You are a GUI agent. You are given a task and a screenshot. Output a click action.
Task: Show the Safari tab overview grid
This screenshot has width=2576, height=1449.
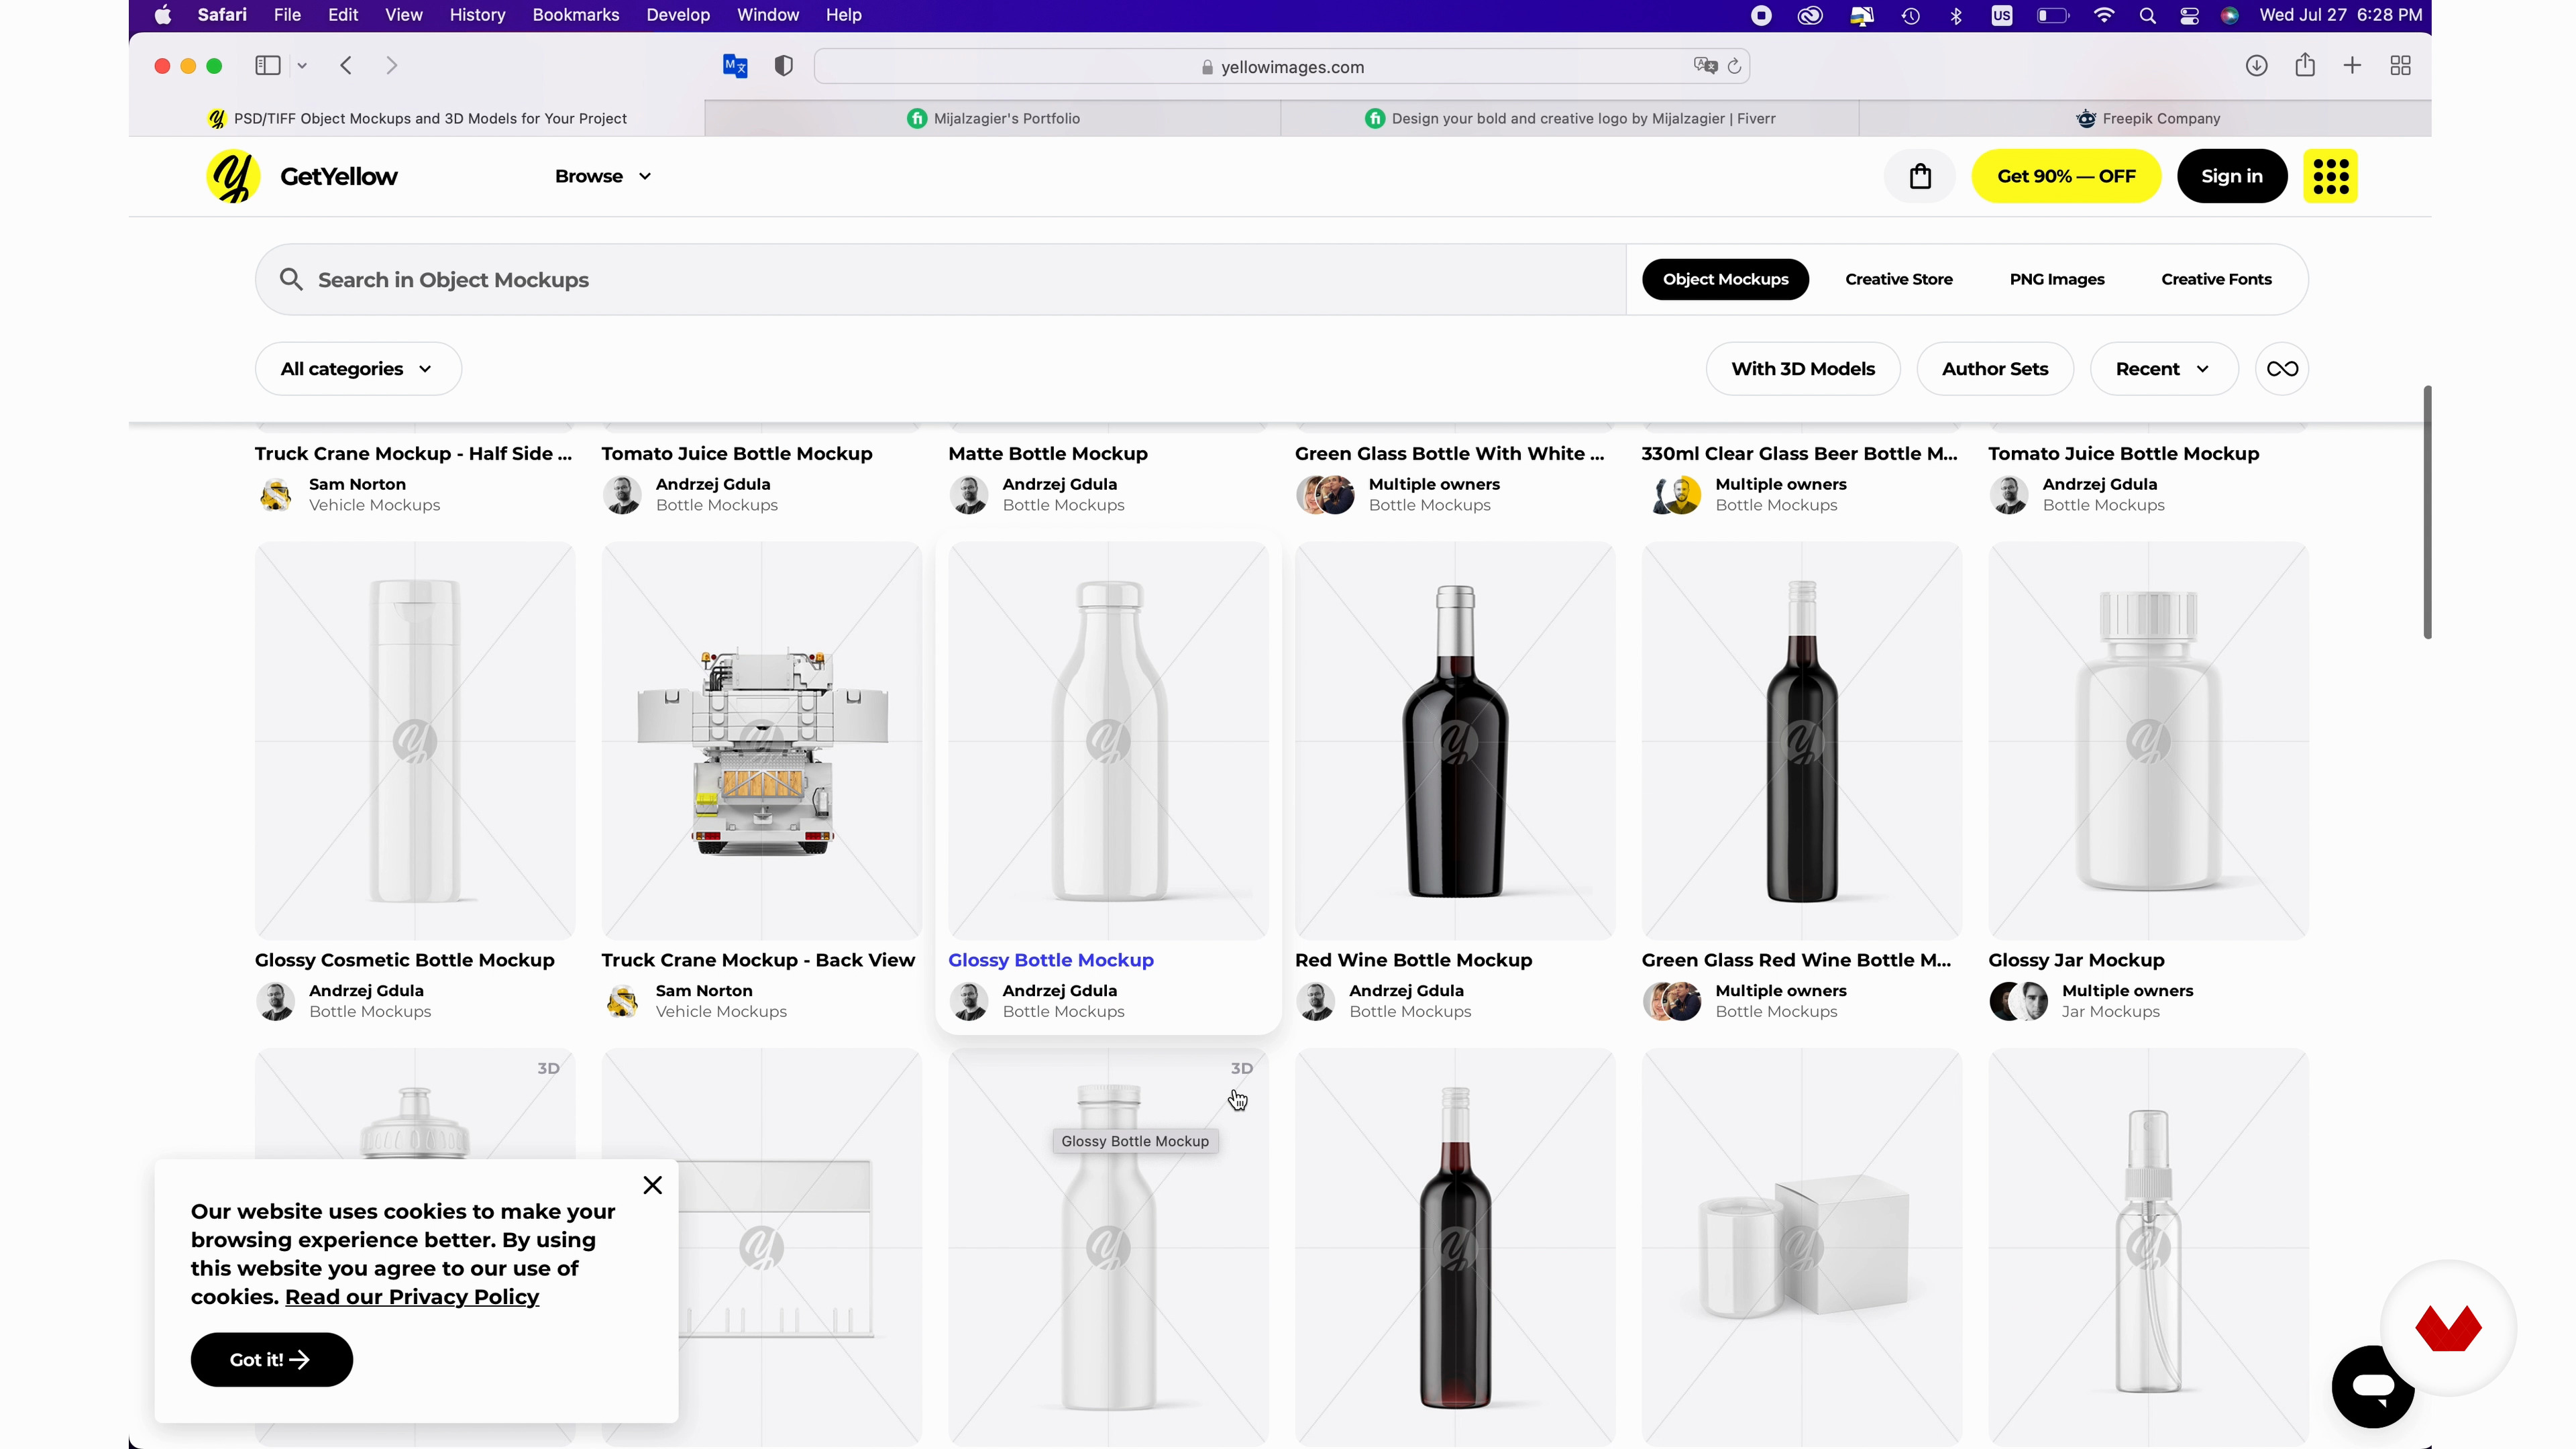(2400, 66)
